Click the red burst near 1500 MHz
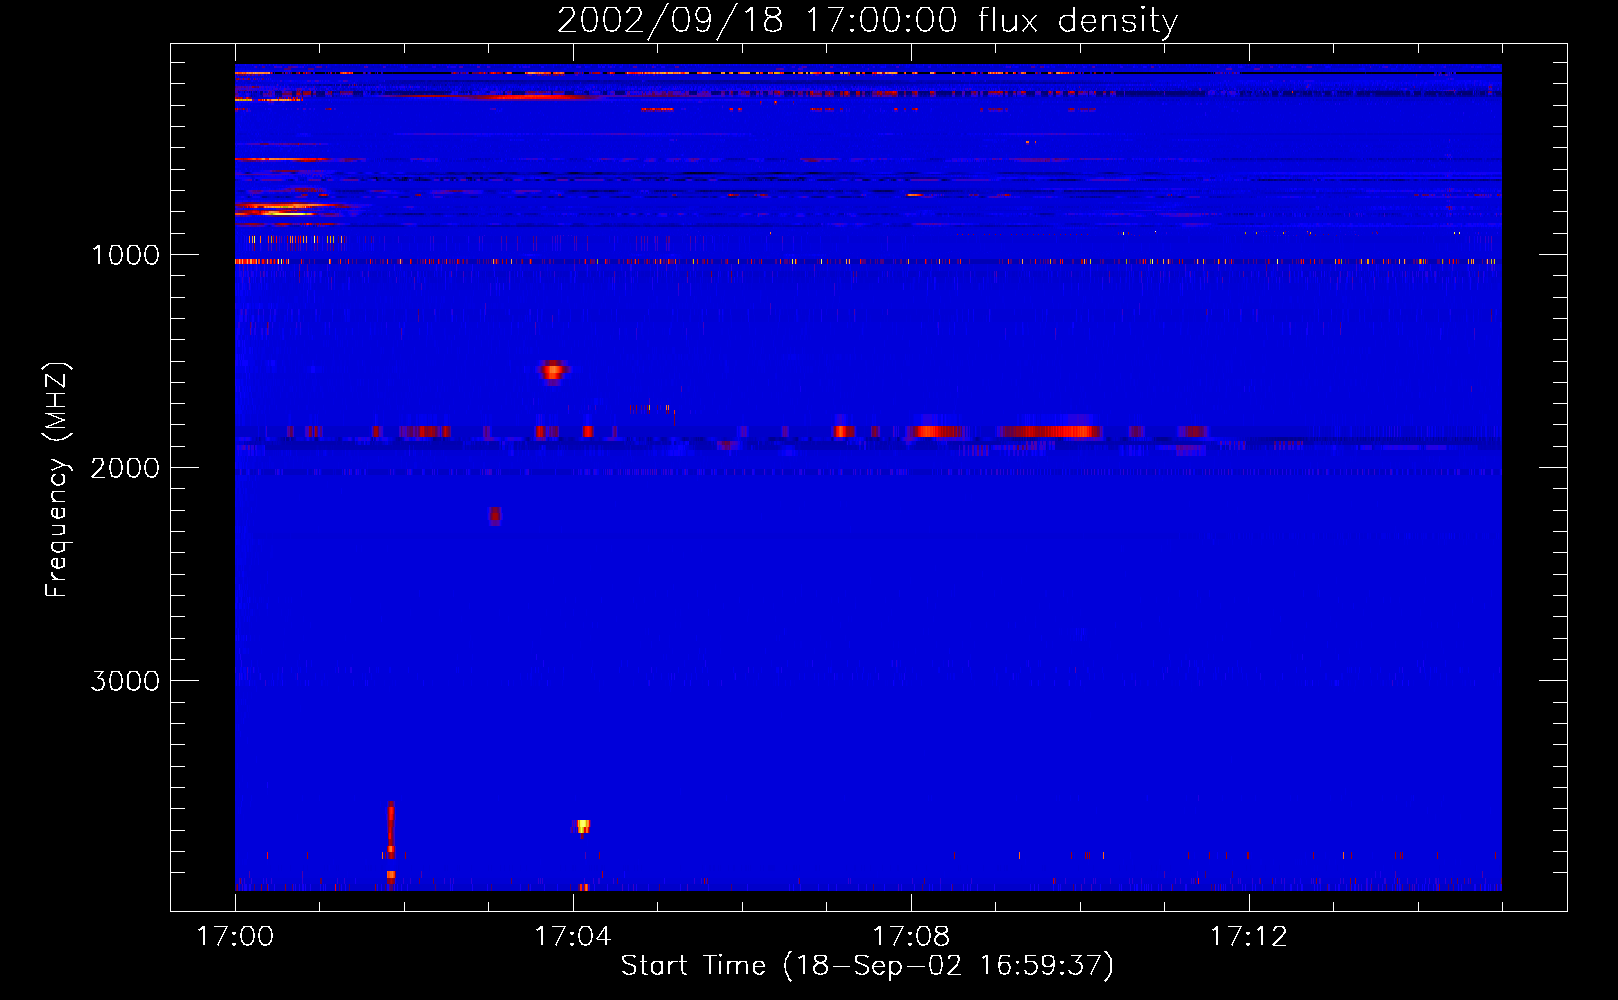This screenshot has height=1000, width=1618. tap(552, 371)
